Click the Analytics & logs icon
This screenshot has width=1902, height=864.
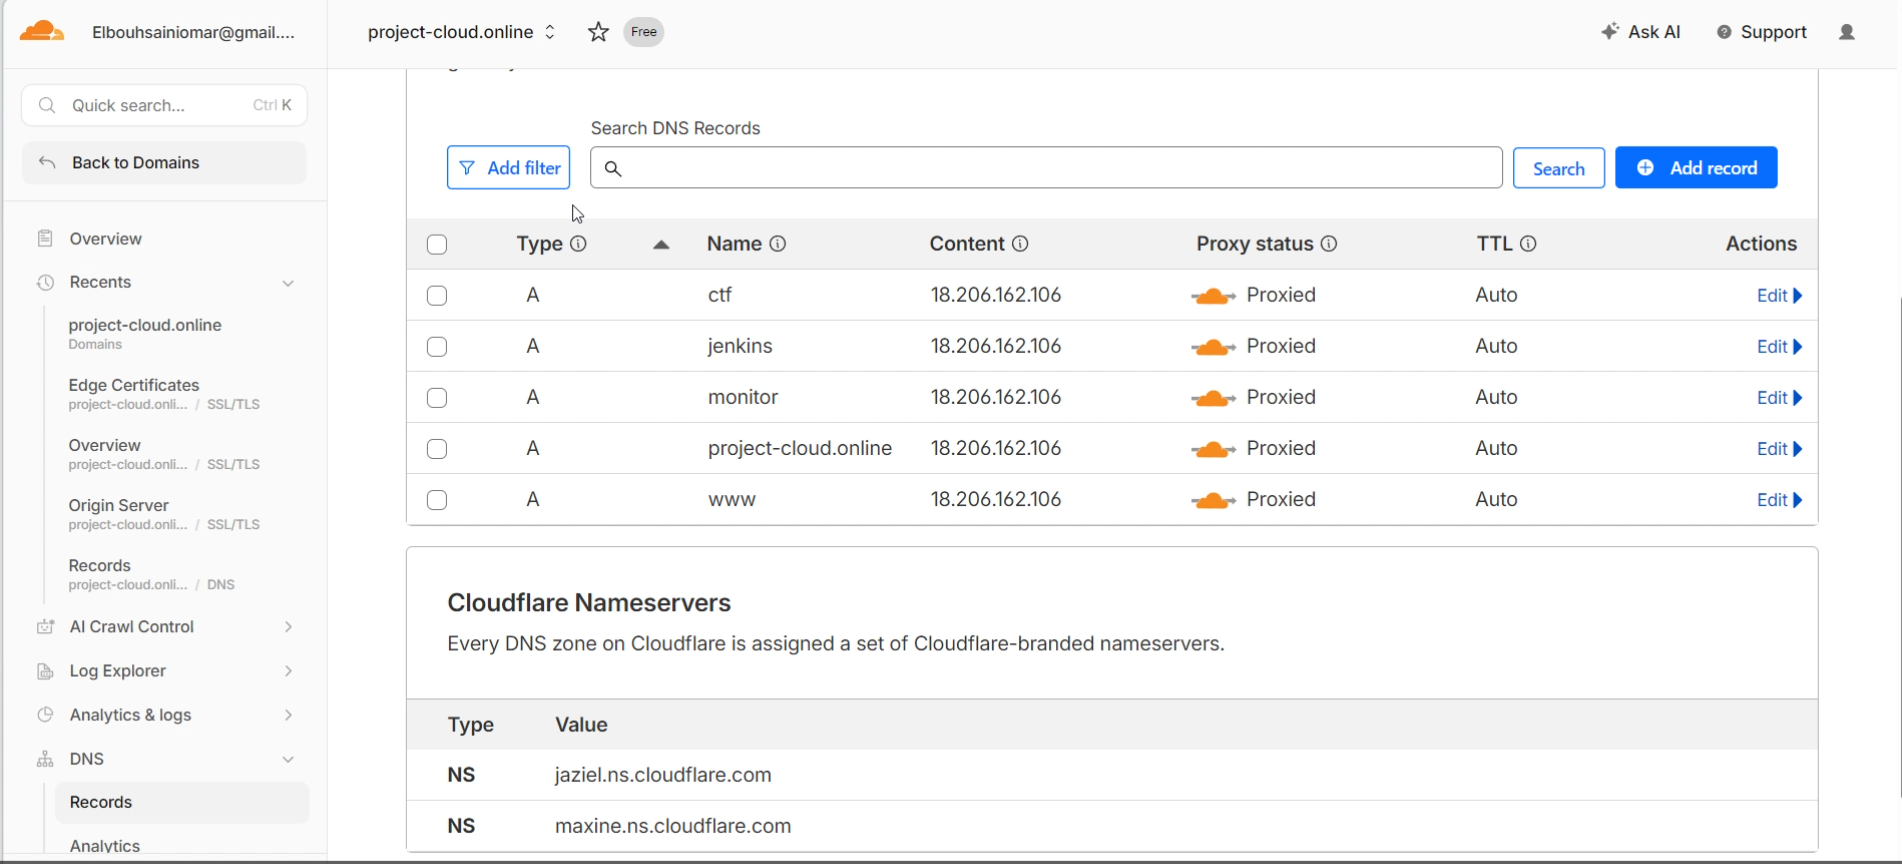[45, 715]
